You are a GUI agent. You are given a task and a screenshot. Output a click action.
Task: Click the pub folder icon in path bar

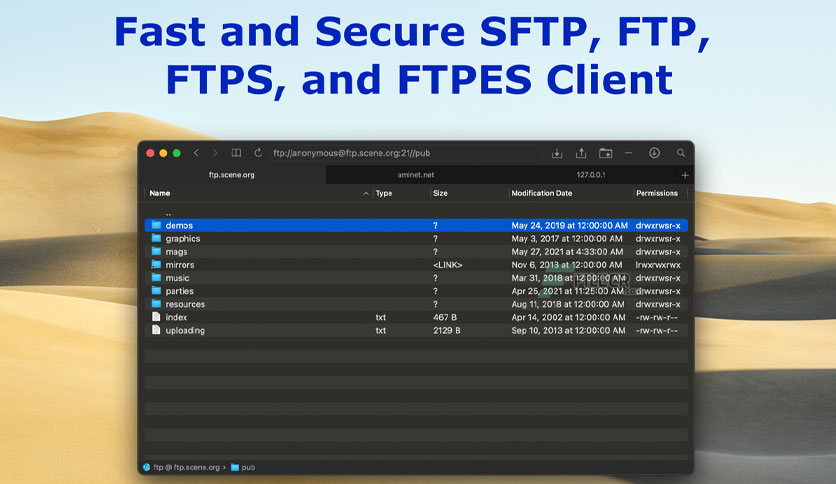pos(235,467)
